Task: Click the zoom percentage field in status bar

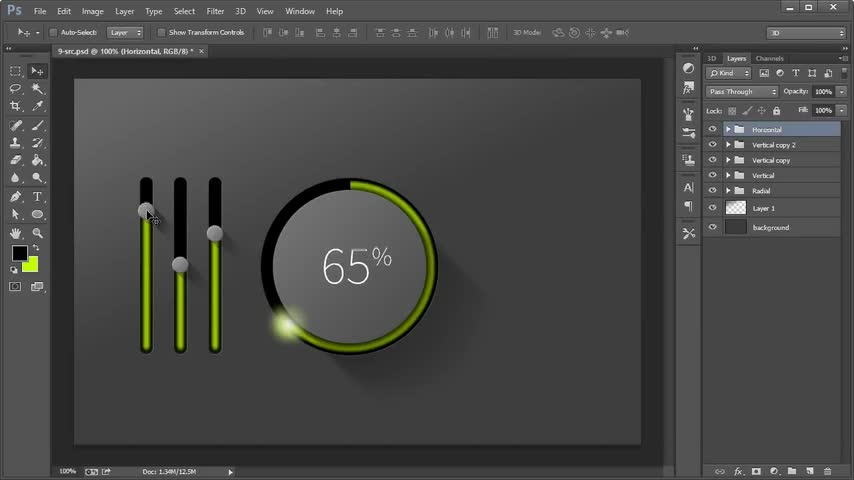Action: tap(68, 471)
